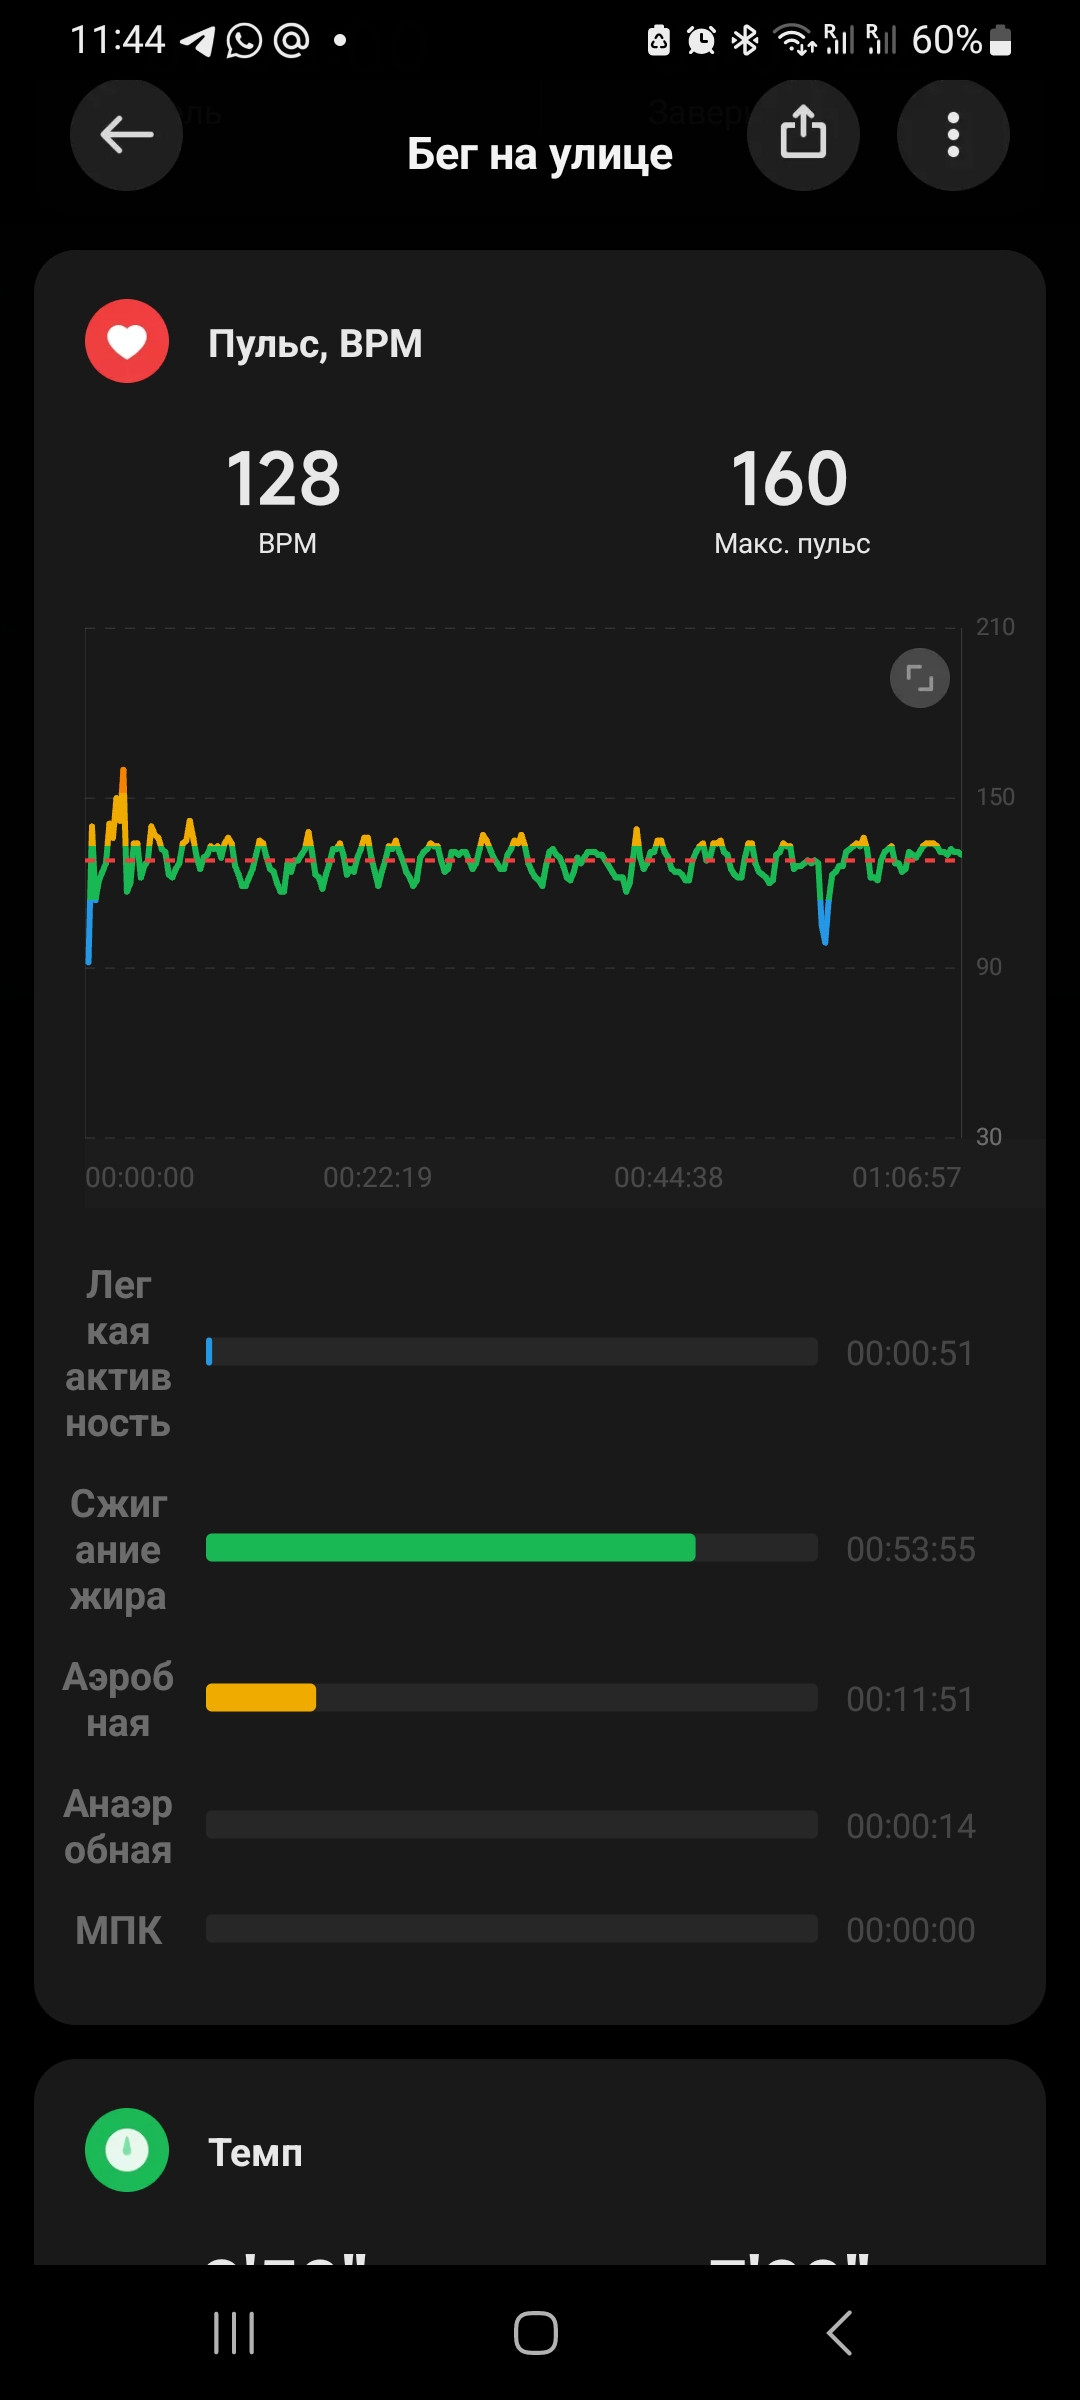Tap the green pace icon
This screenshot has height=2400, width=1080.
127,2150
